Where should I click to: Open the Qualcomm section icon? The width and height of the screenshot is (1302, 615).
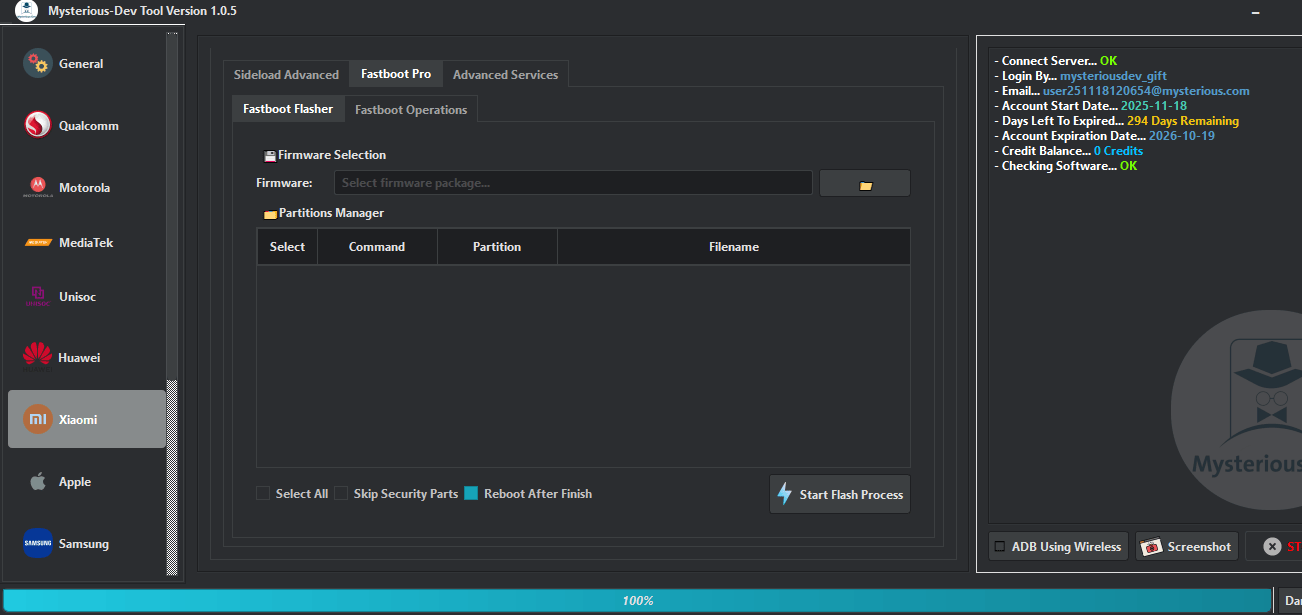[x=36, y=125]
